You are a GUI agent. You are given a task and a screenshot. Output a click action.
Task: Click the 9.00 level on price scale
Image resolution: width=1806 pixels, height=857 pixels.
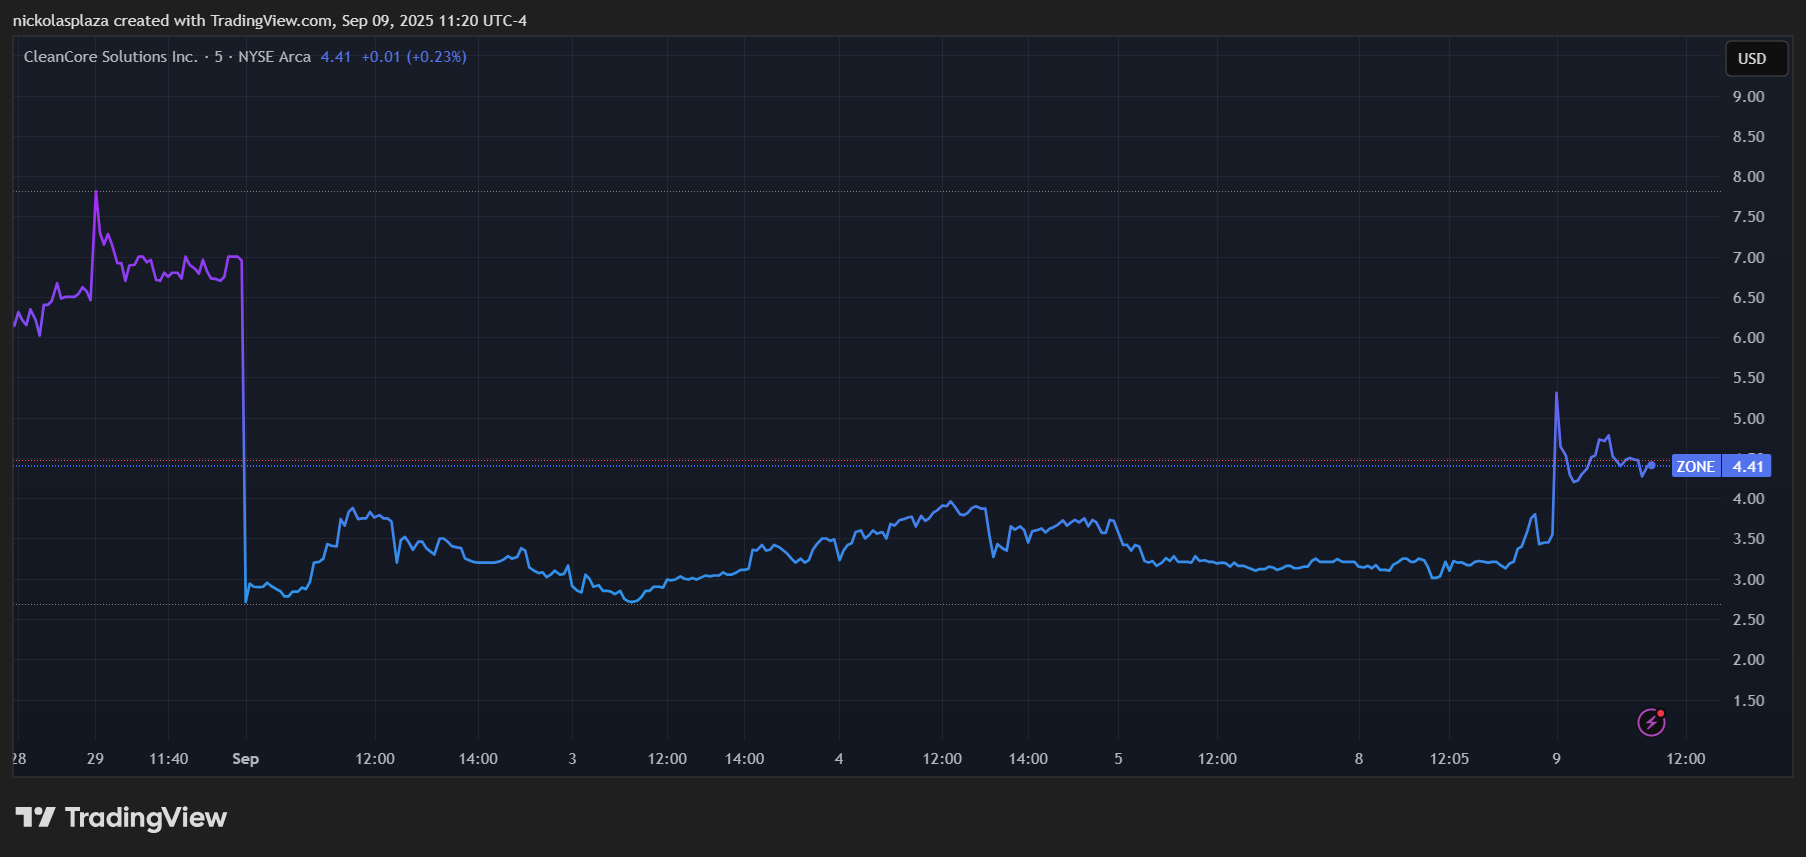[x=1748, y=97]
